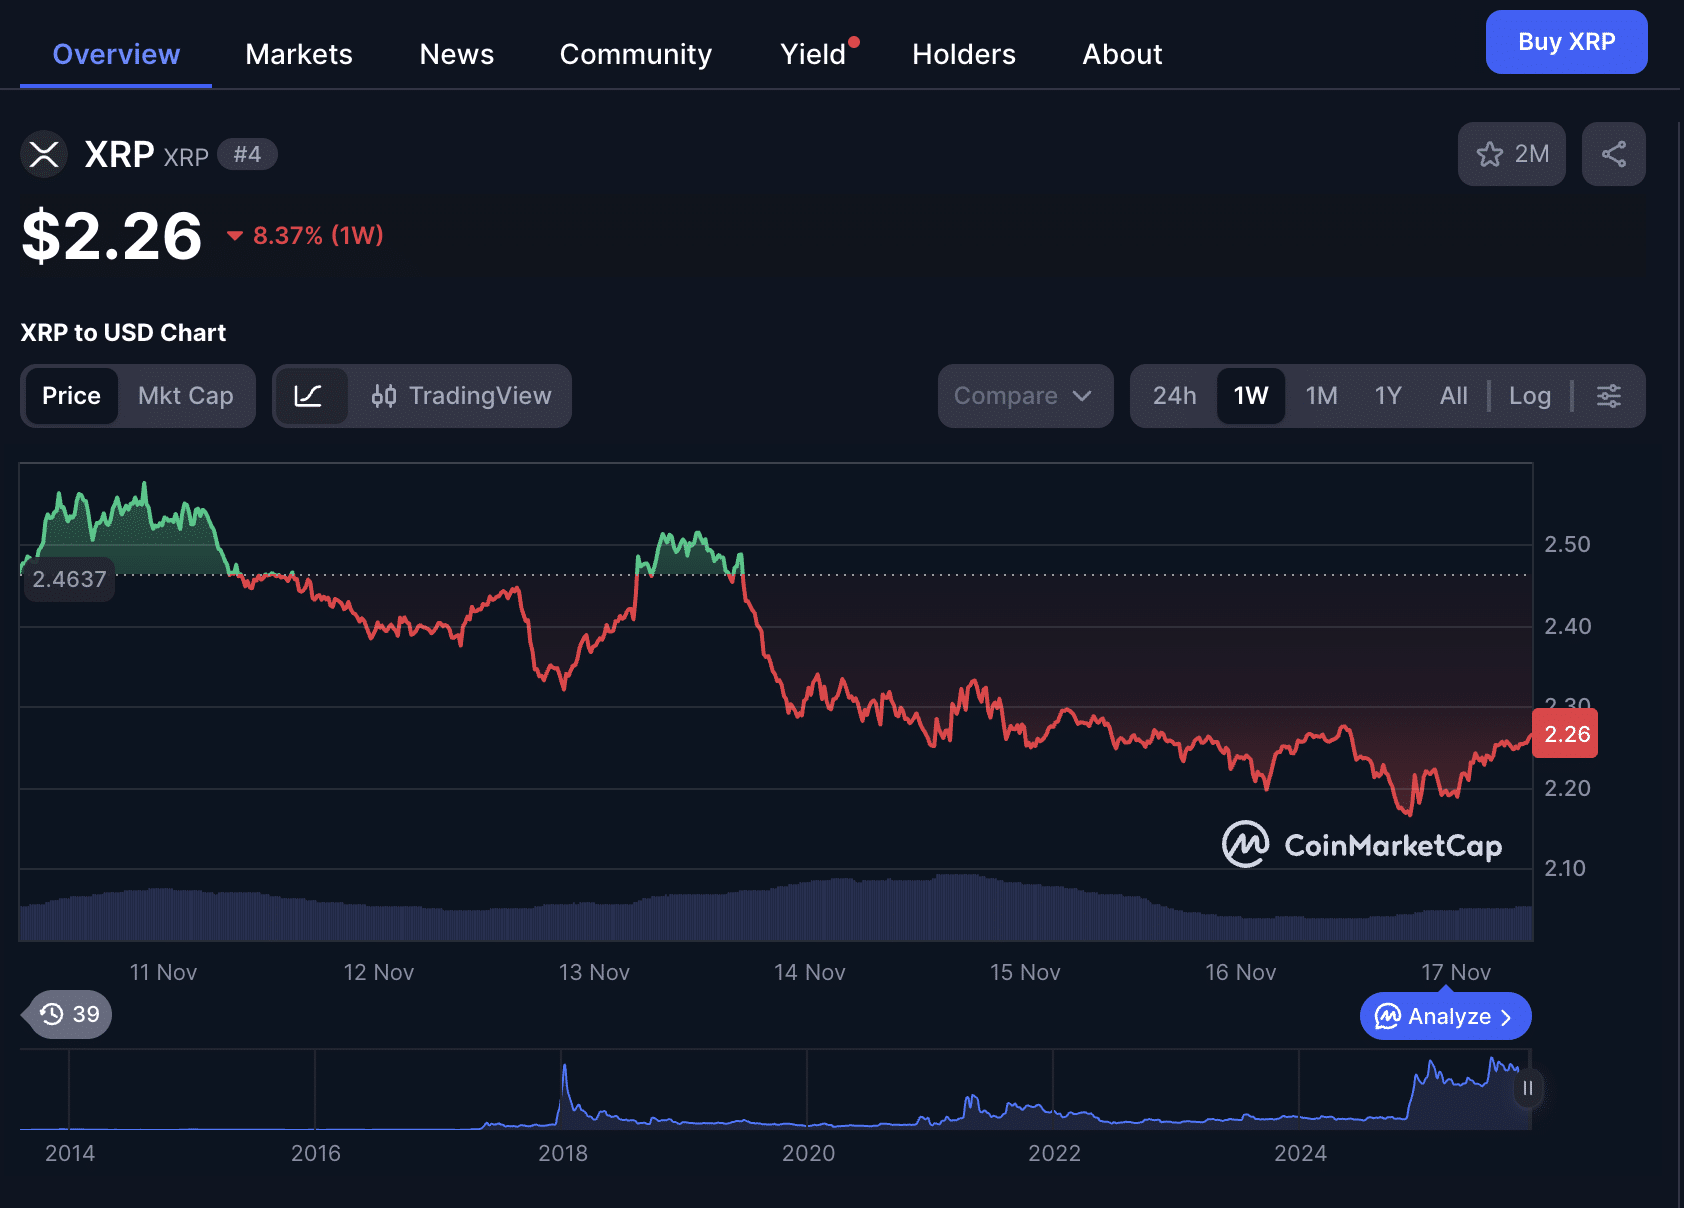Toggle Price view on the chart

[x=71, y=396]
